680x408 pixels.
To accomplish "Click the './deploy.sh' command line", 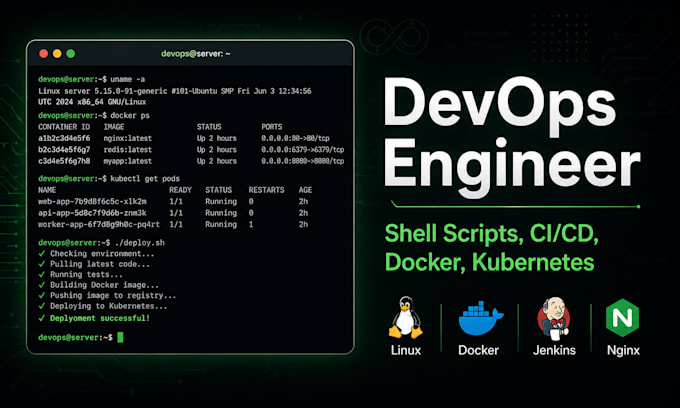I will pos(101,243).
